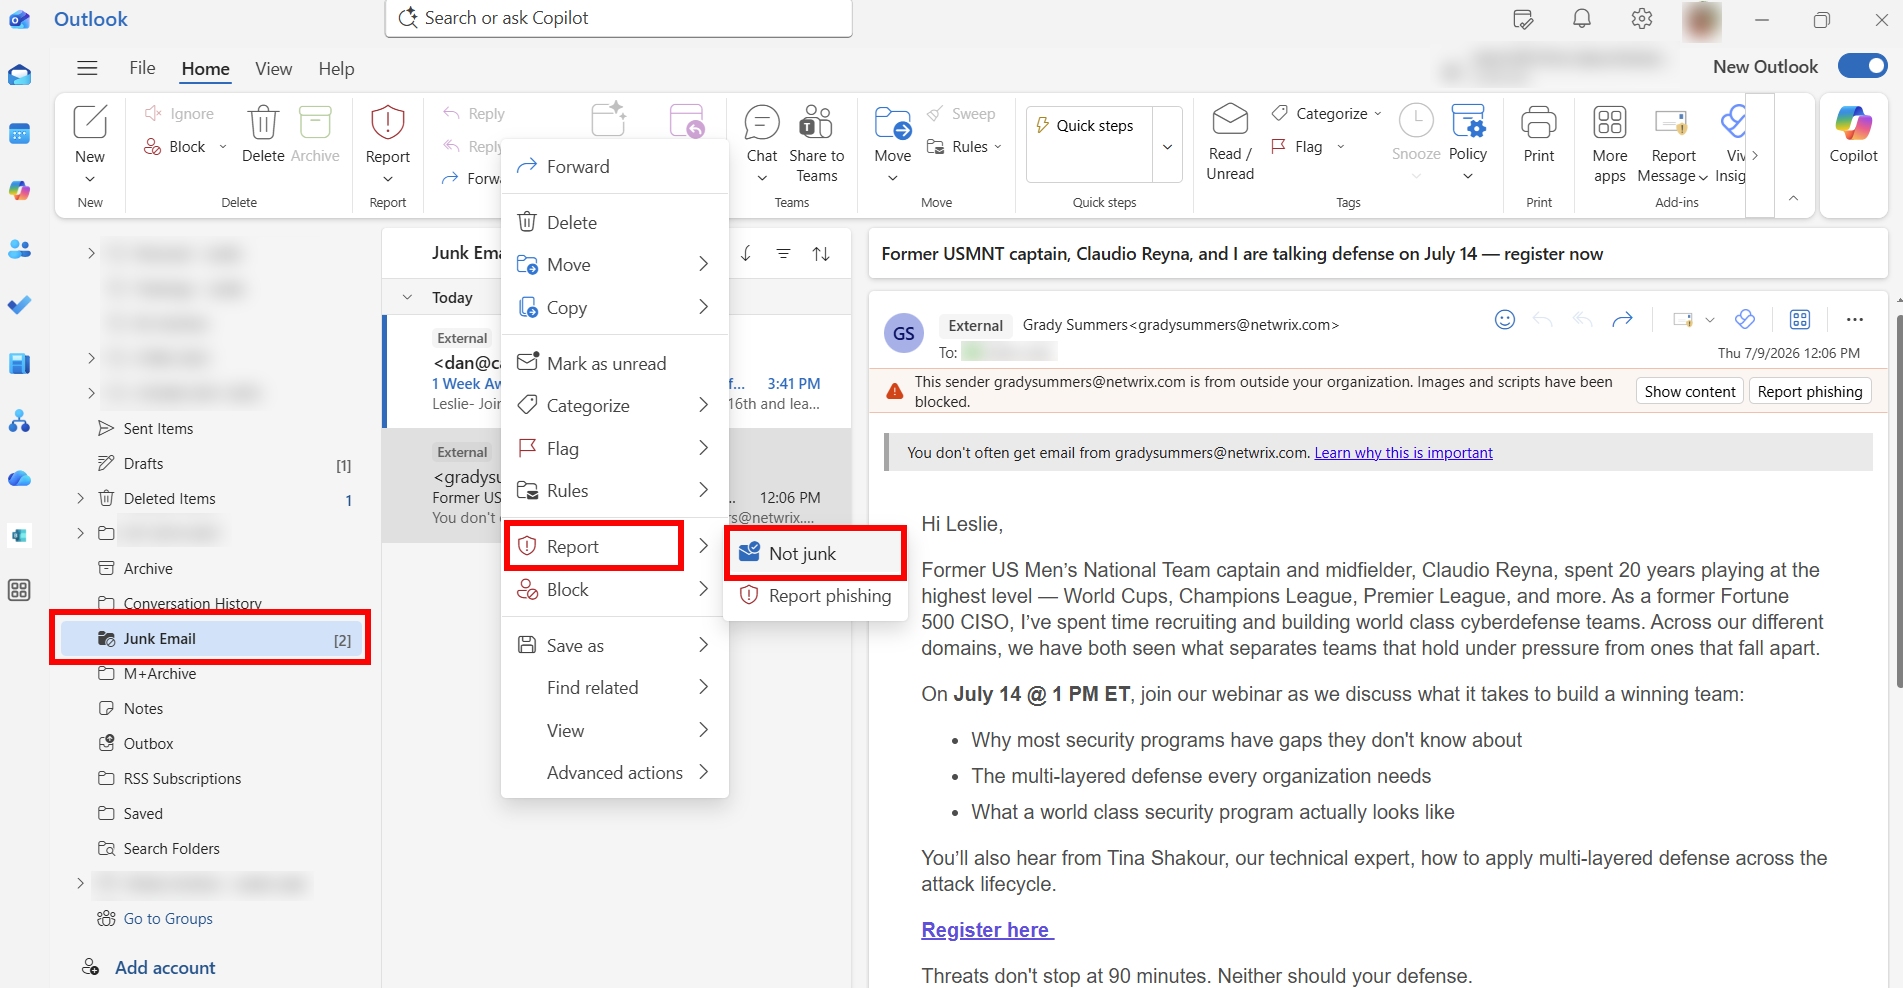The width and height of the screenshot is (1903, 988).
Task: Open the Categorize dropdown in ribbon
Action: [x=1377, y=114]
